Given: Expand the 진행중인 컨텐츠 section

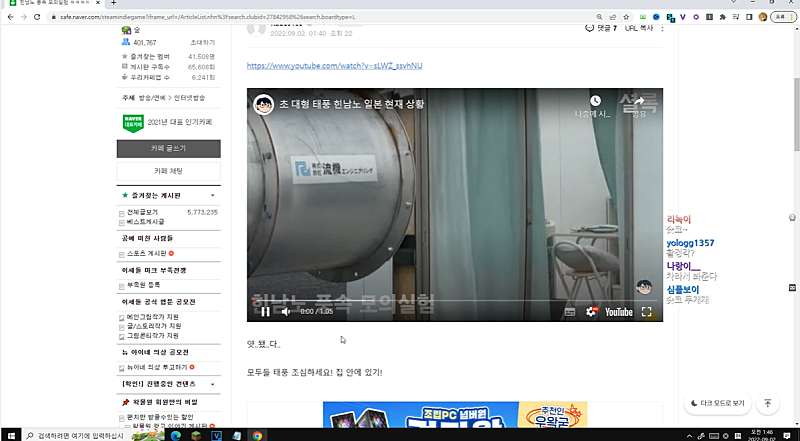Looking at the screenshot, I should click(x=213, y=384).
